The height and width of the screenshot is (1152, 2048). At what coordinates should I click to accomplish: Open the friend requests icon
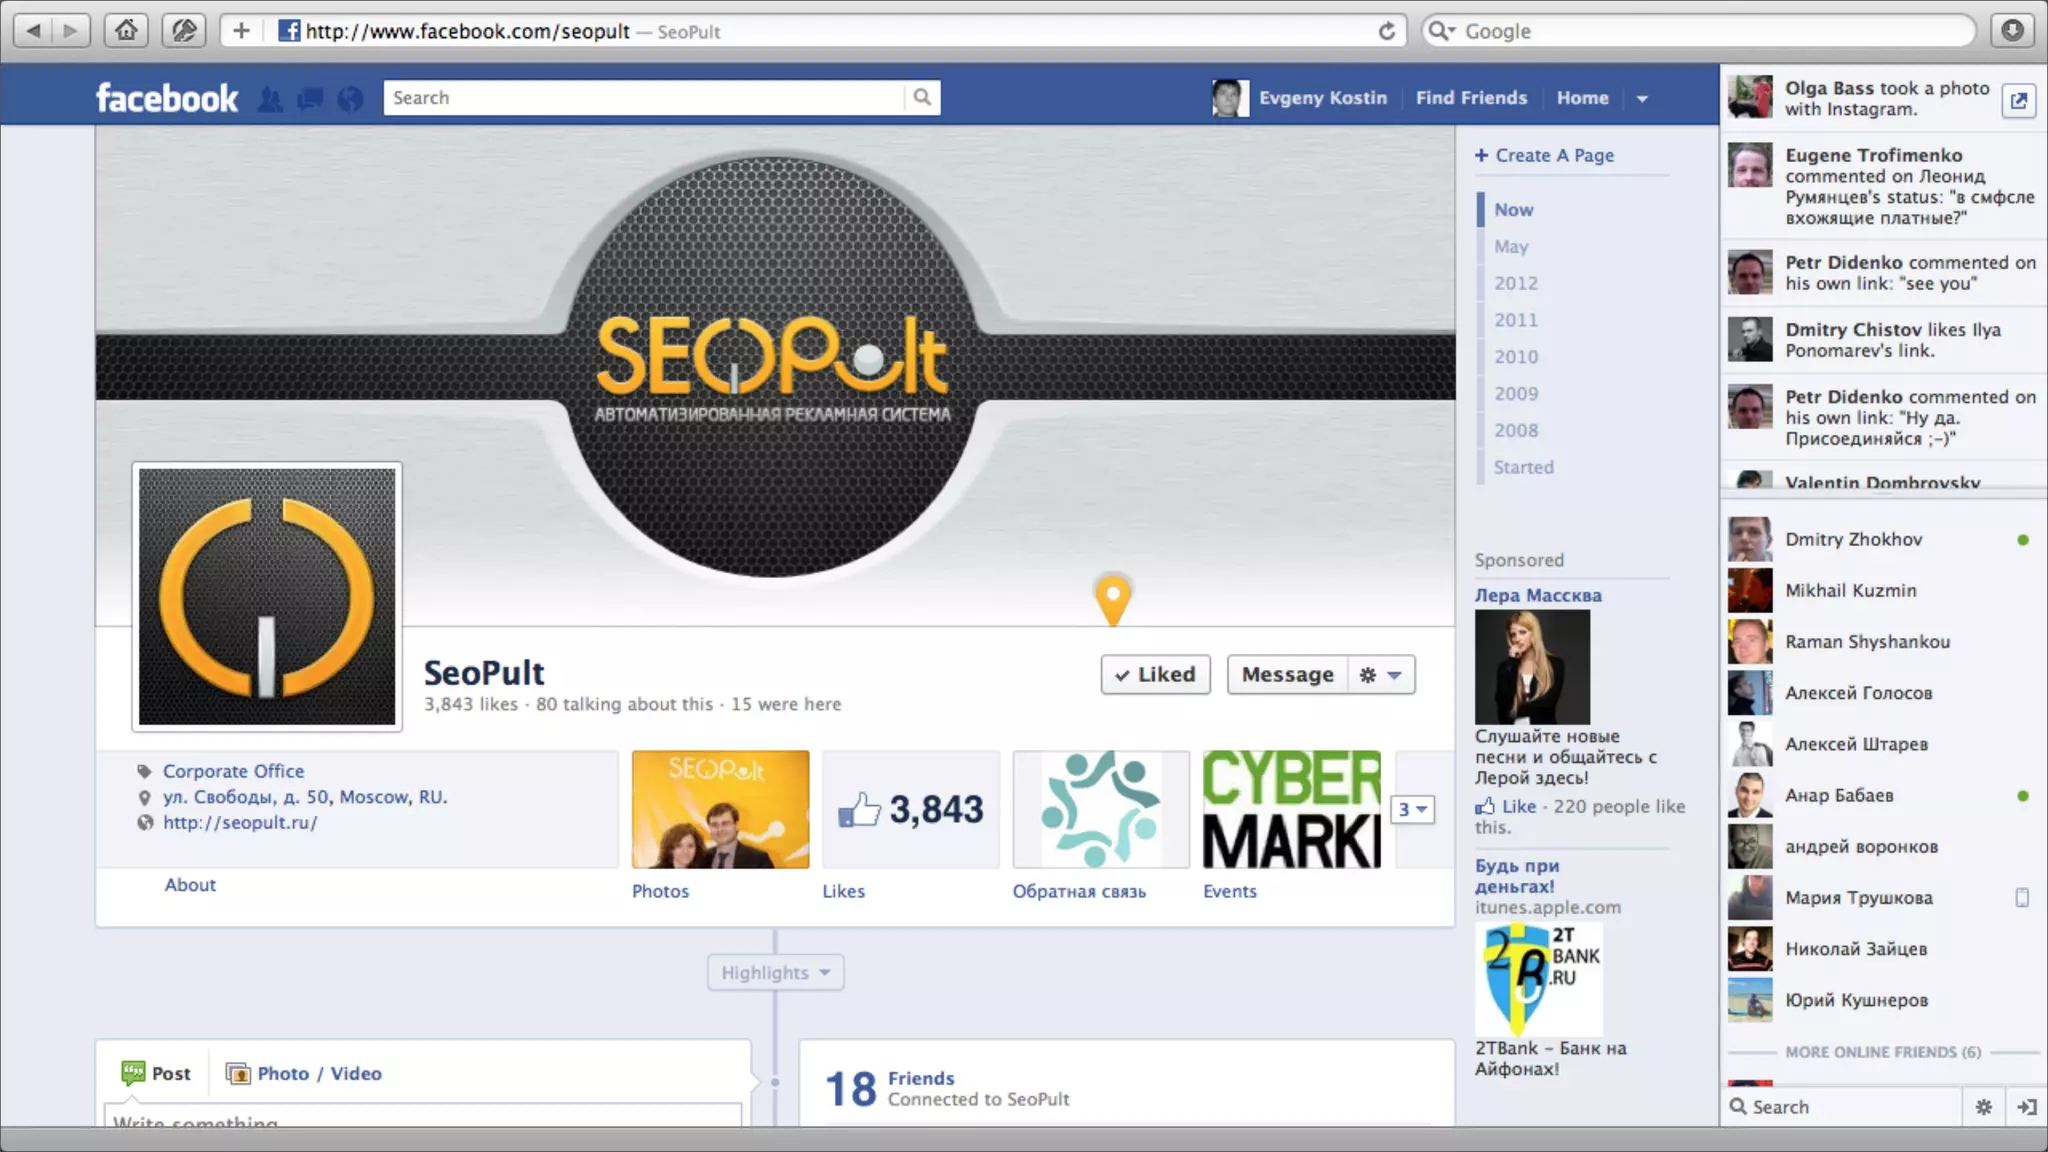tap(270, 98)
